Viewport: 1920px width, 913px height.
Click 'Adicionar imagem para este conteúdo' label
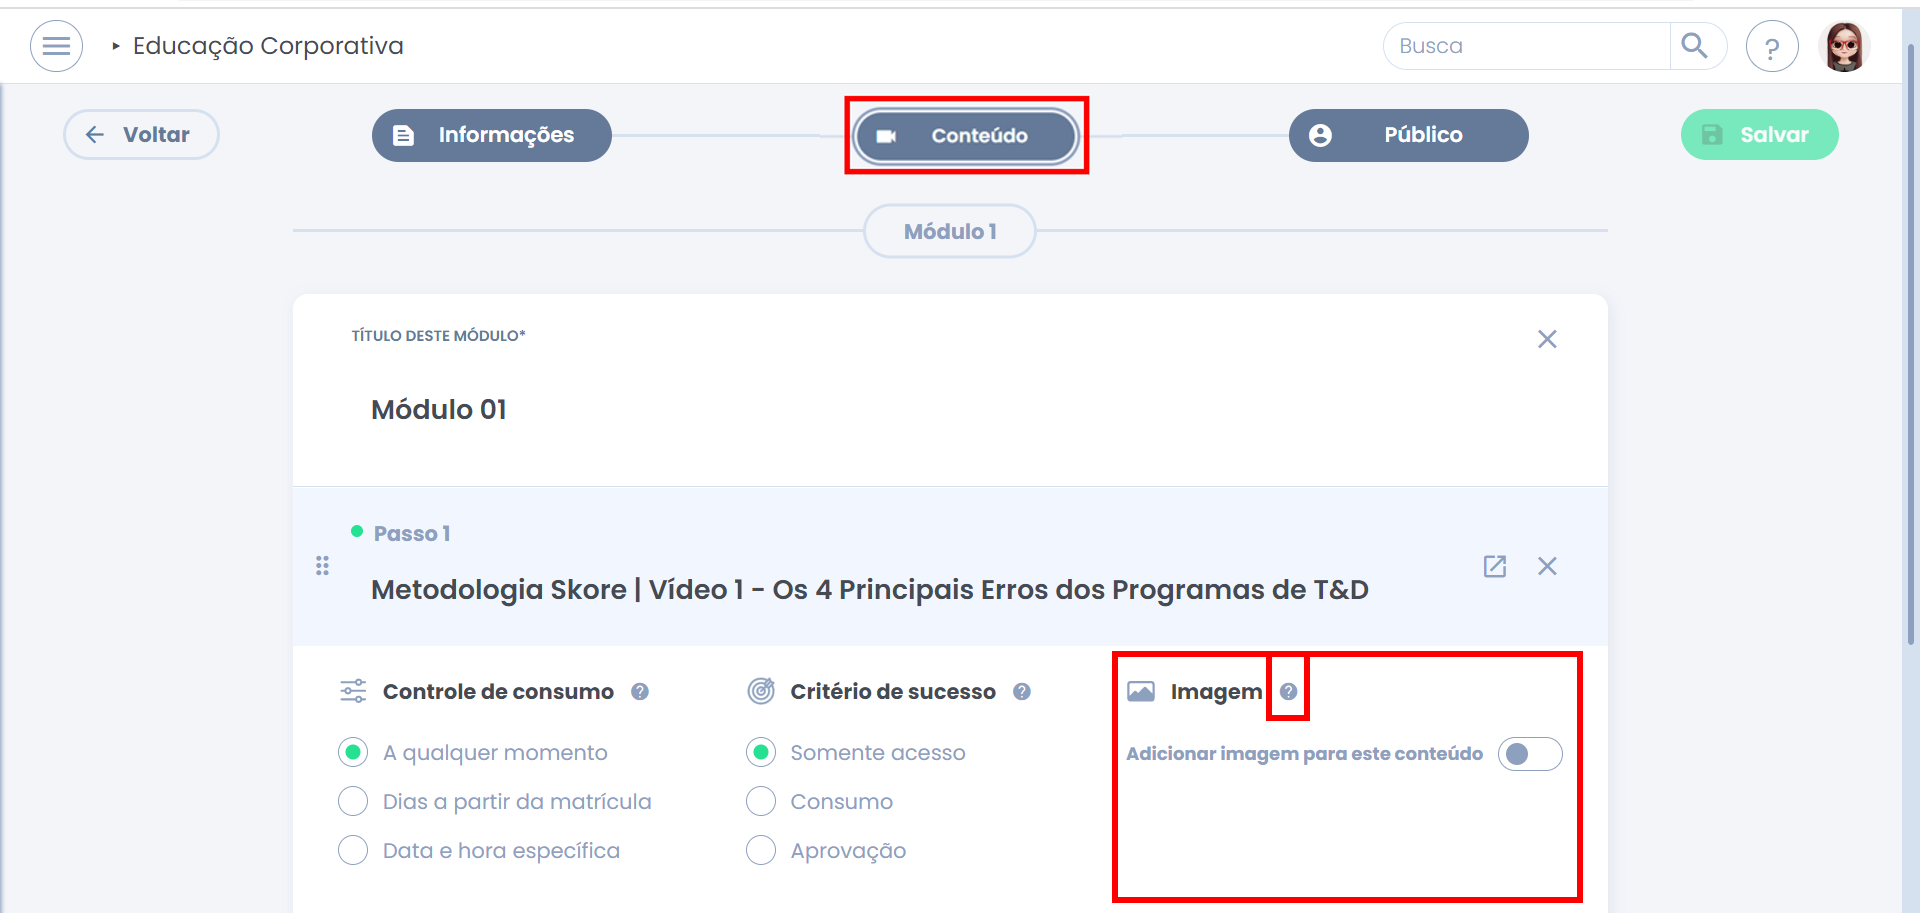click(x=1304, y=753)
